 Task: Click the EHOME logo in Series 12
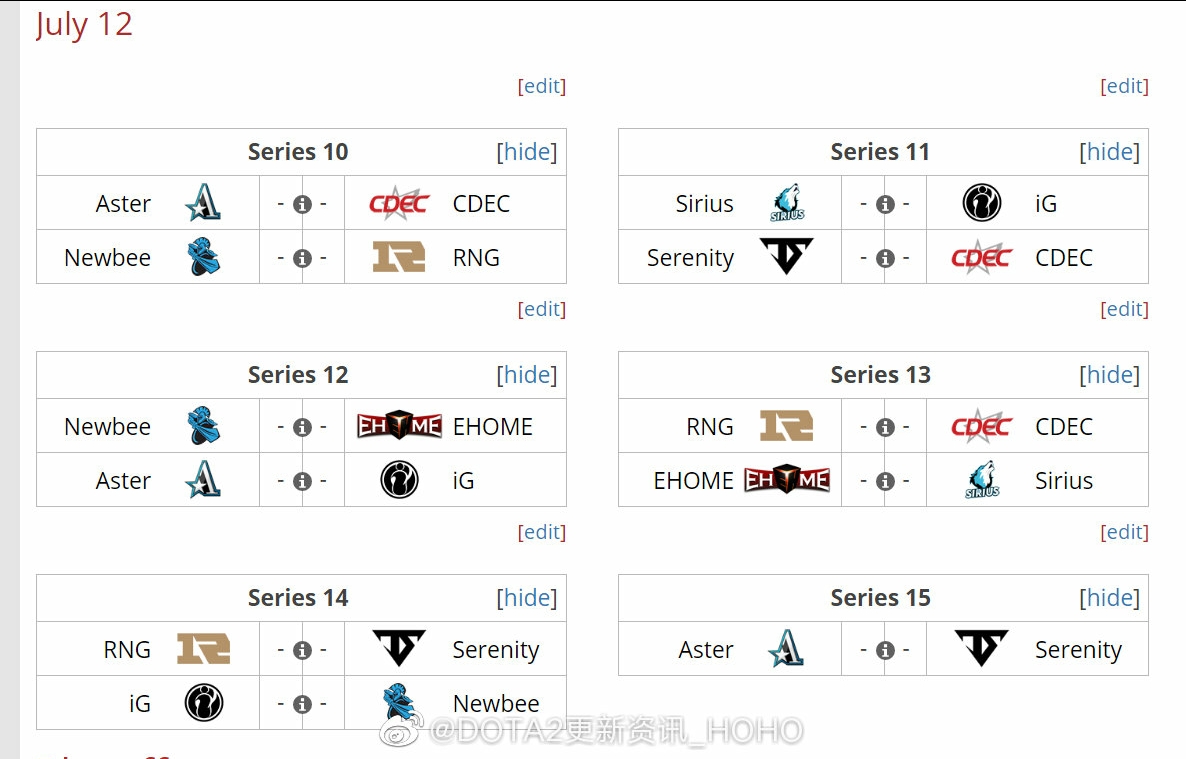[x=399, y=426]
